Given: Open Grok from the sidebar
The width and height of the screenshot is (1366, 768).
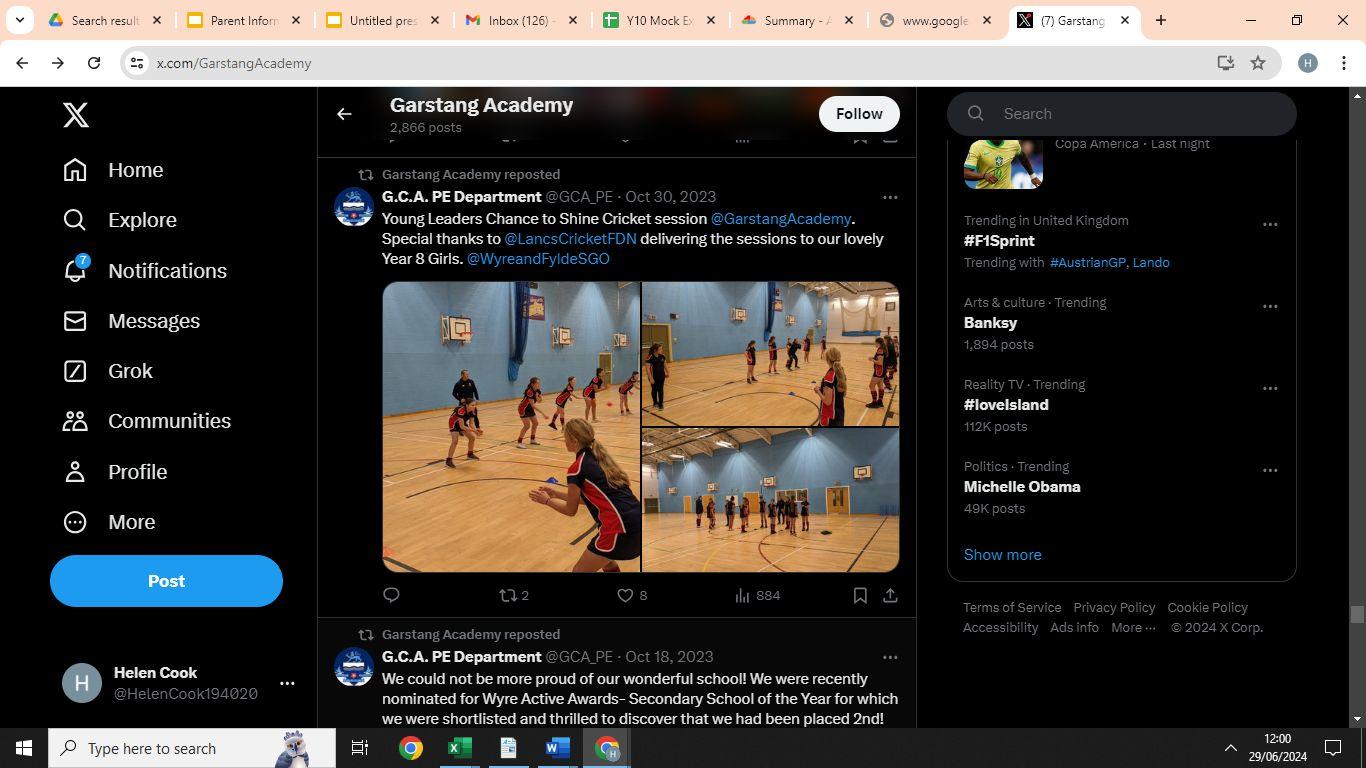Looking at the screenshot, I should [x=108, y=371].
